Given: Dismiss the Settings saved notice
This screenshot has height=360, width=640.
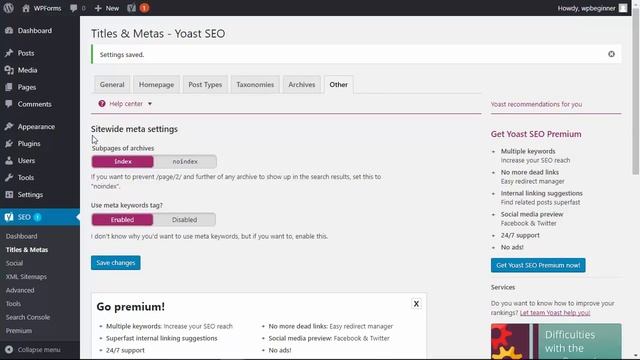Looking at the screenshot, I should [611, 54].
